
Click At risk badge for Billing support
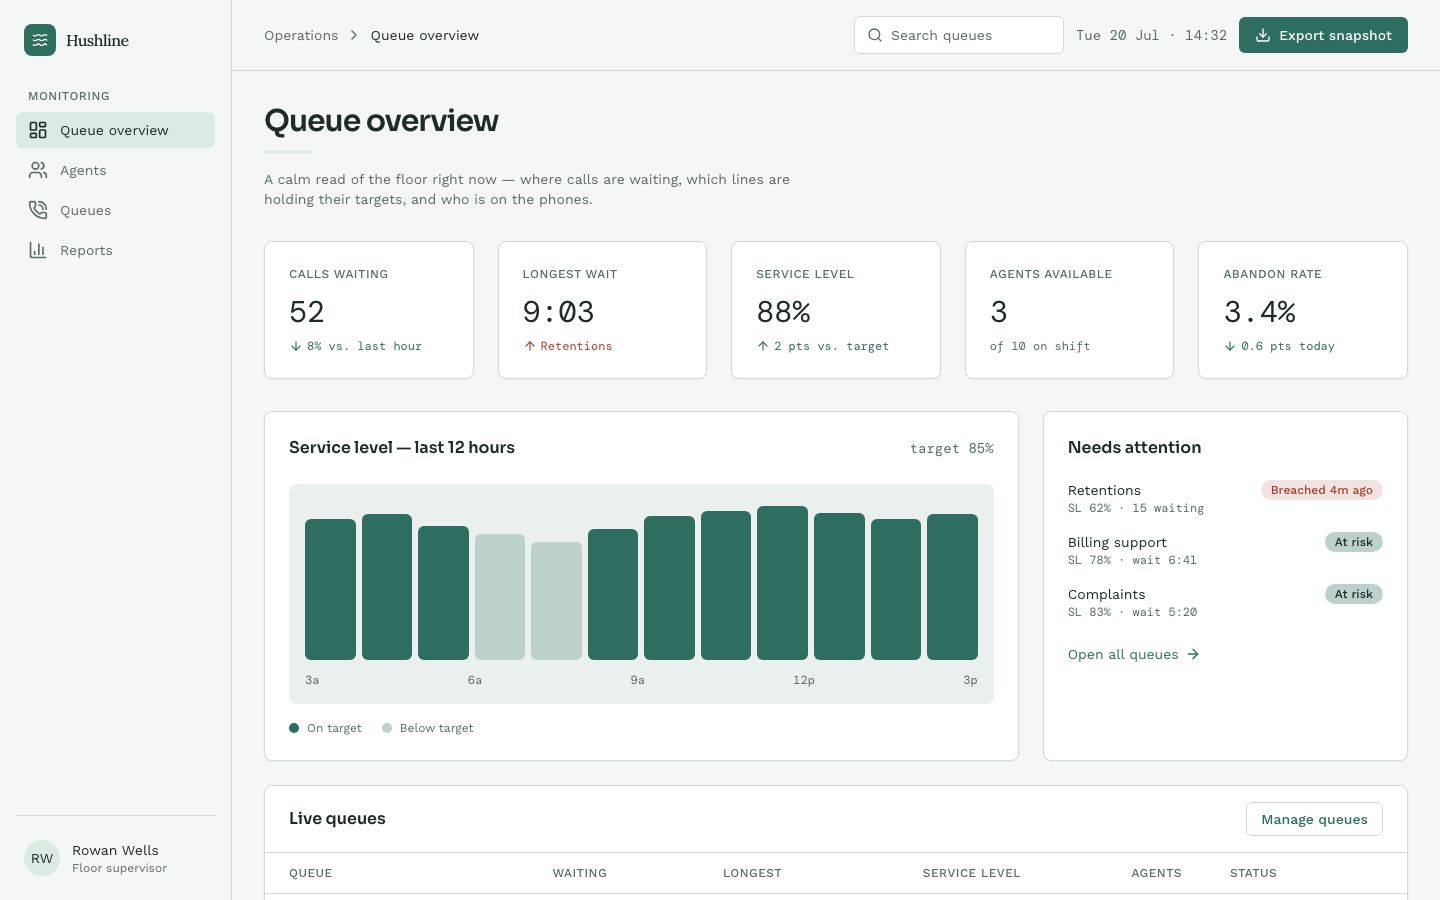click(1354, 542)
